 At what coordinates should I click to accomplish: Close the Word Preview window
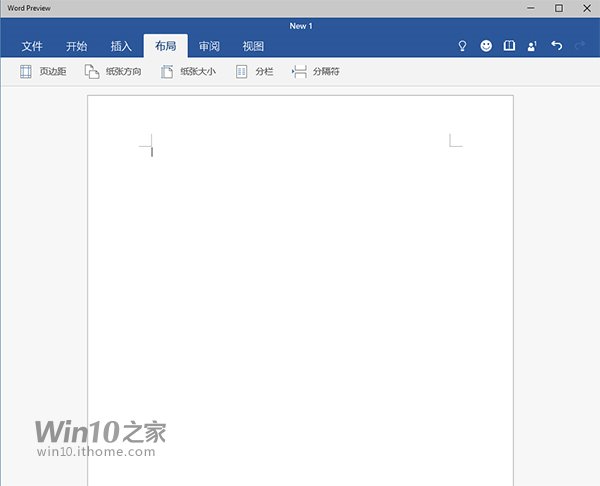click(587, 8)
